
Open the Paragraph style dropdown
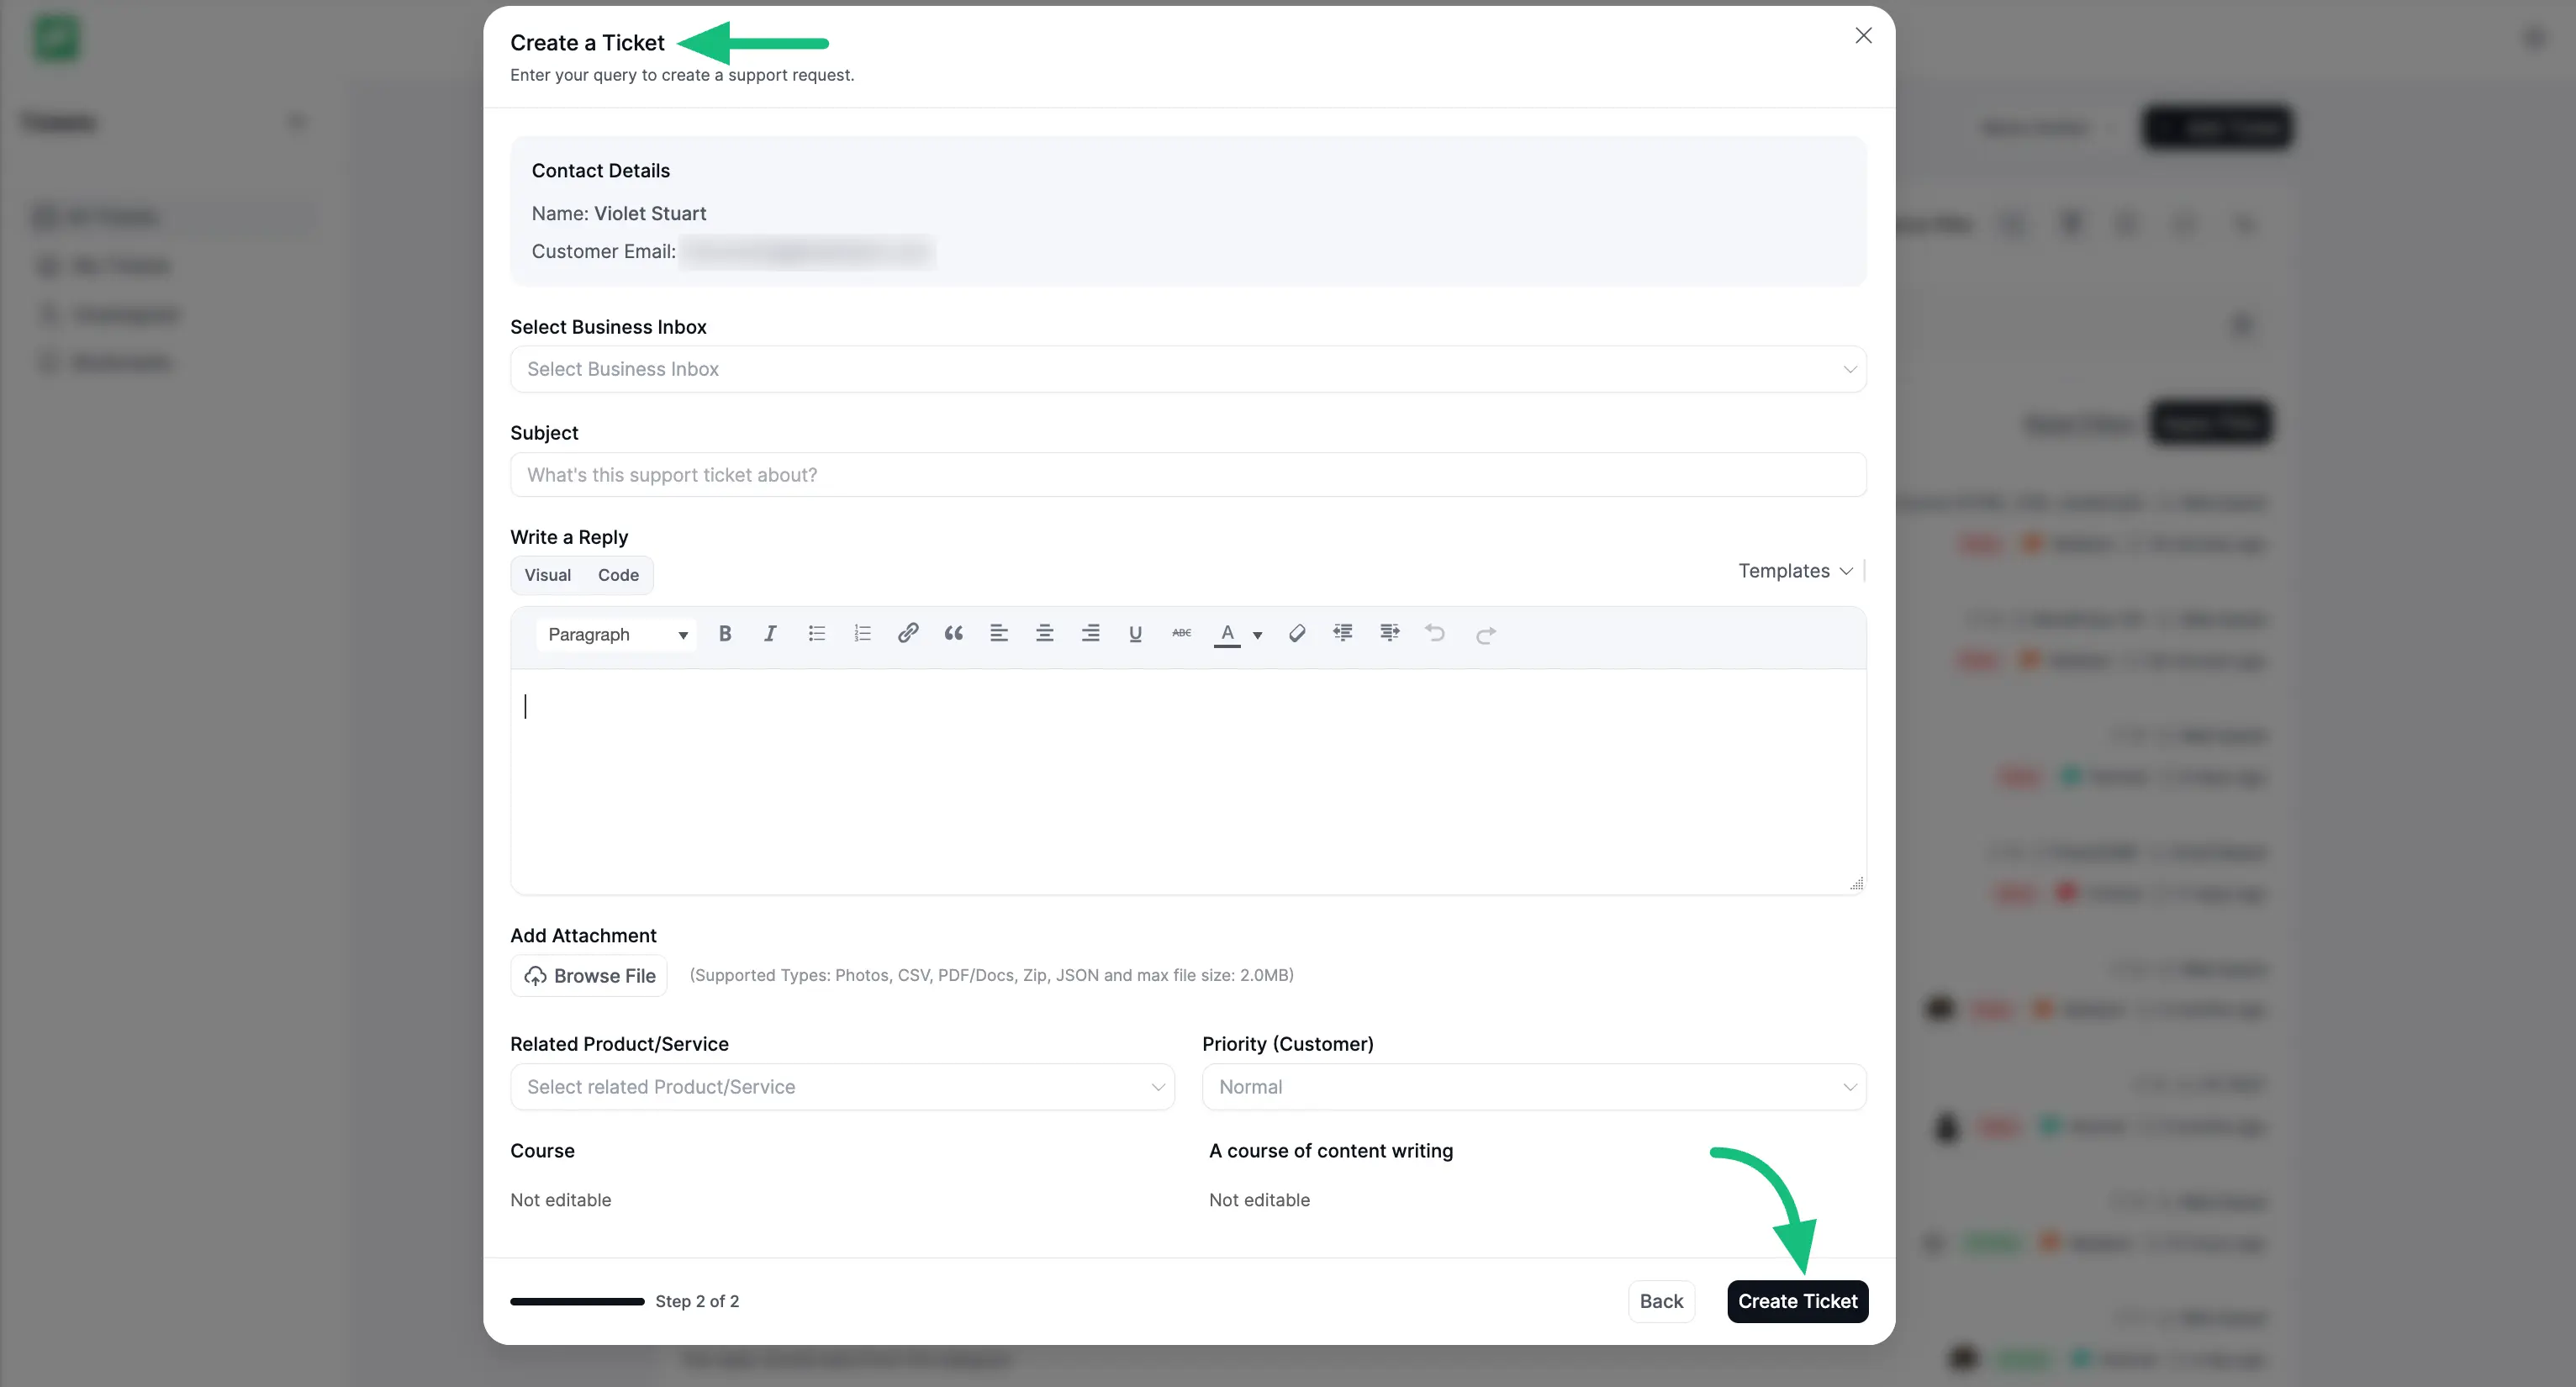pos(616,634)
